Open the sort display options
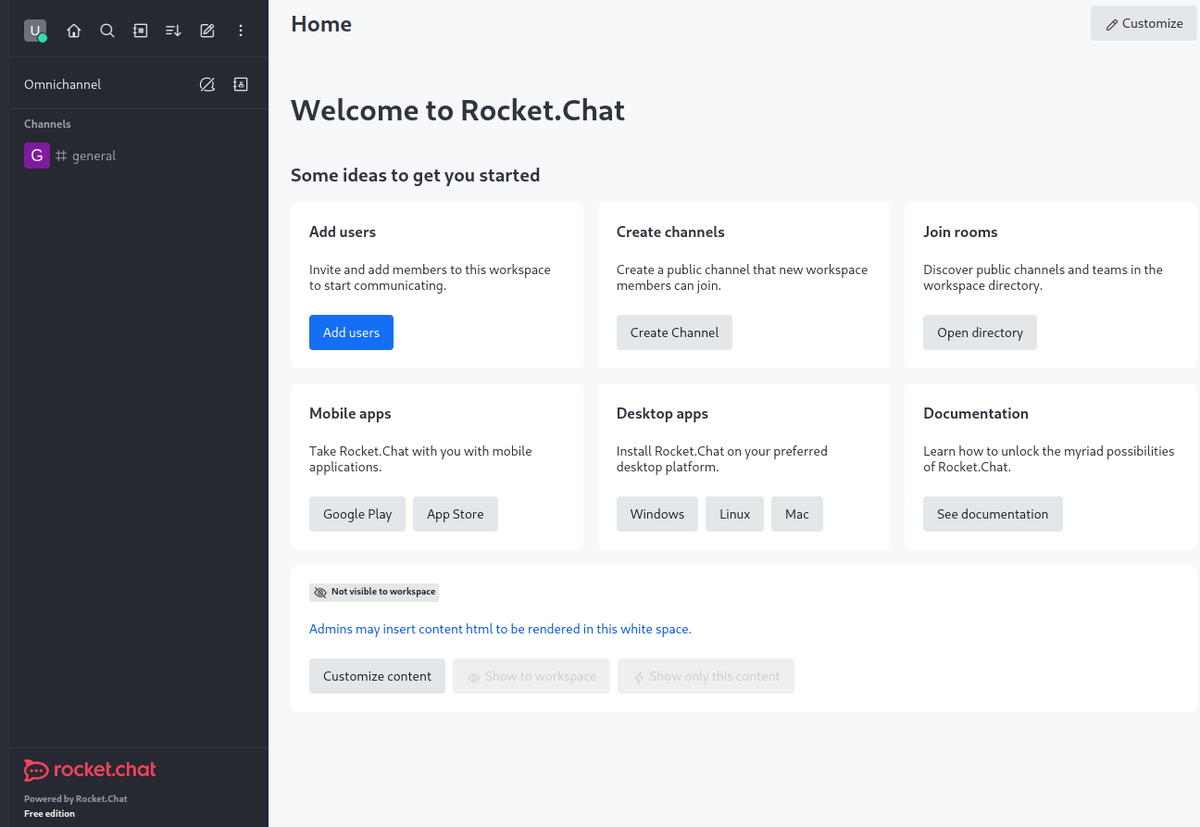Image resolution: width=1200 pixels, height=827 pixels. click(x=173, y=31)
